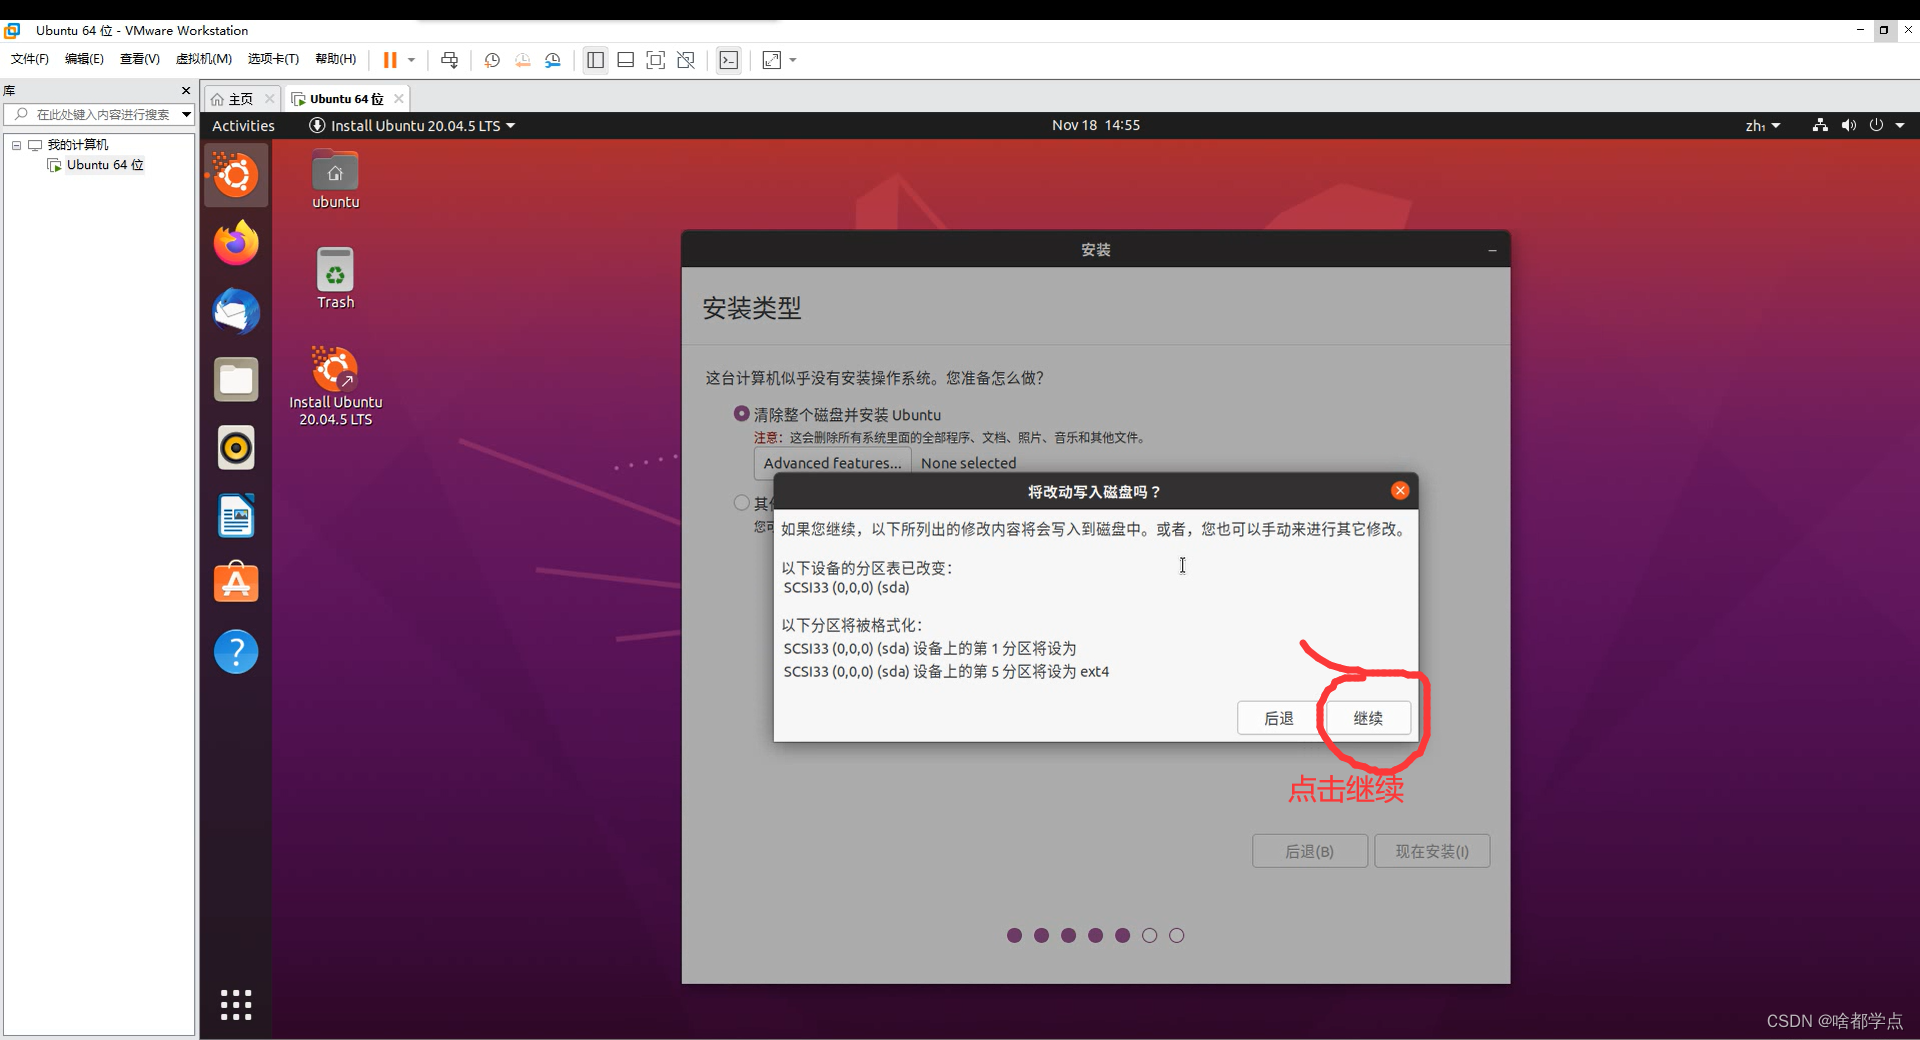Open Files from the dock

(x=236, y=380)
